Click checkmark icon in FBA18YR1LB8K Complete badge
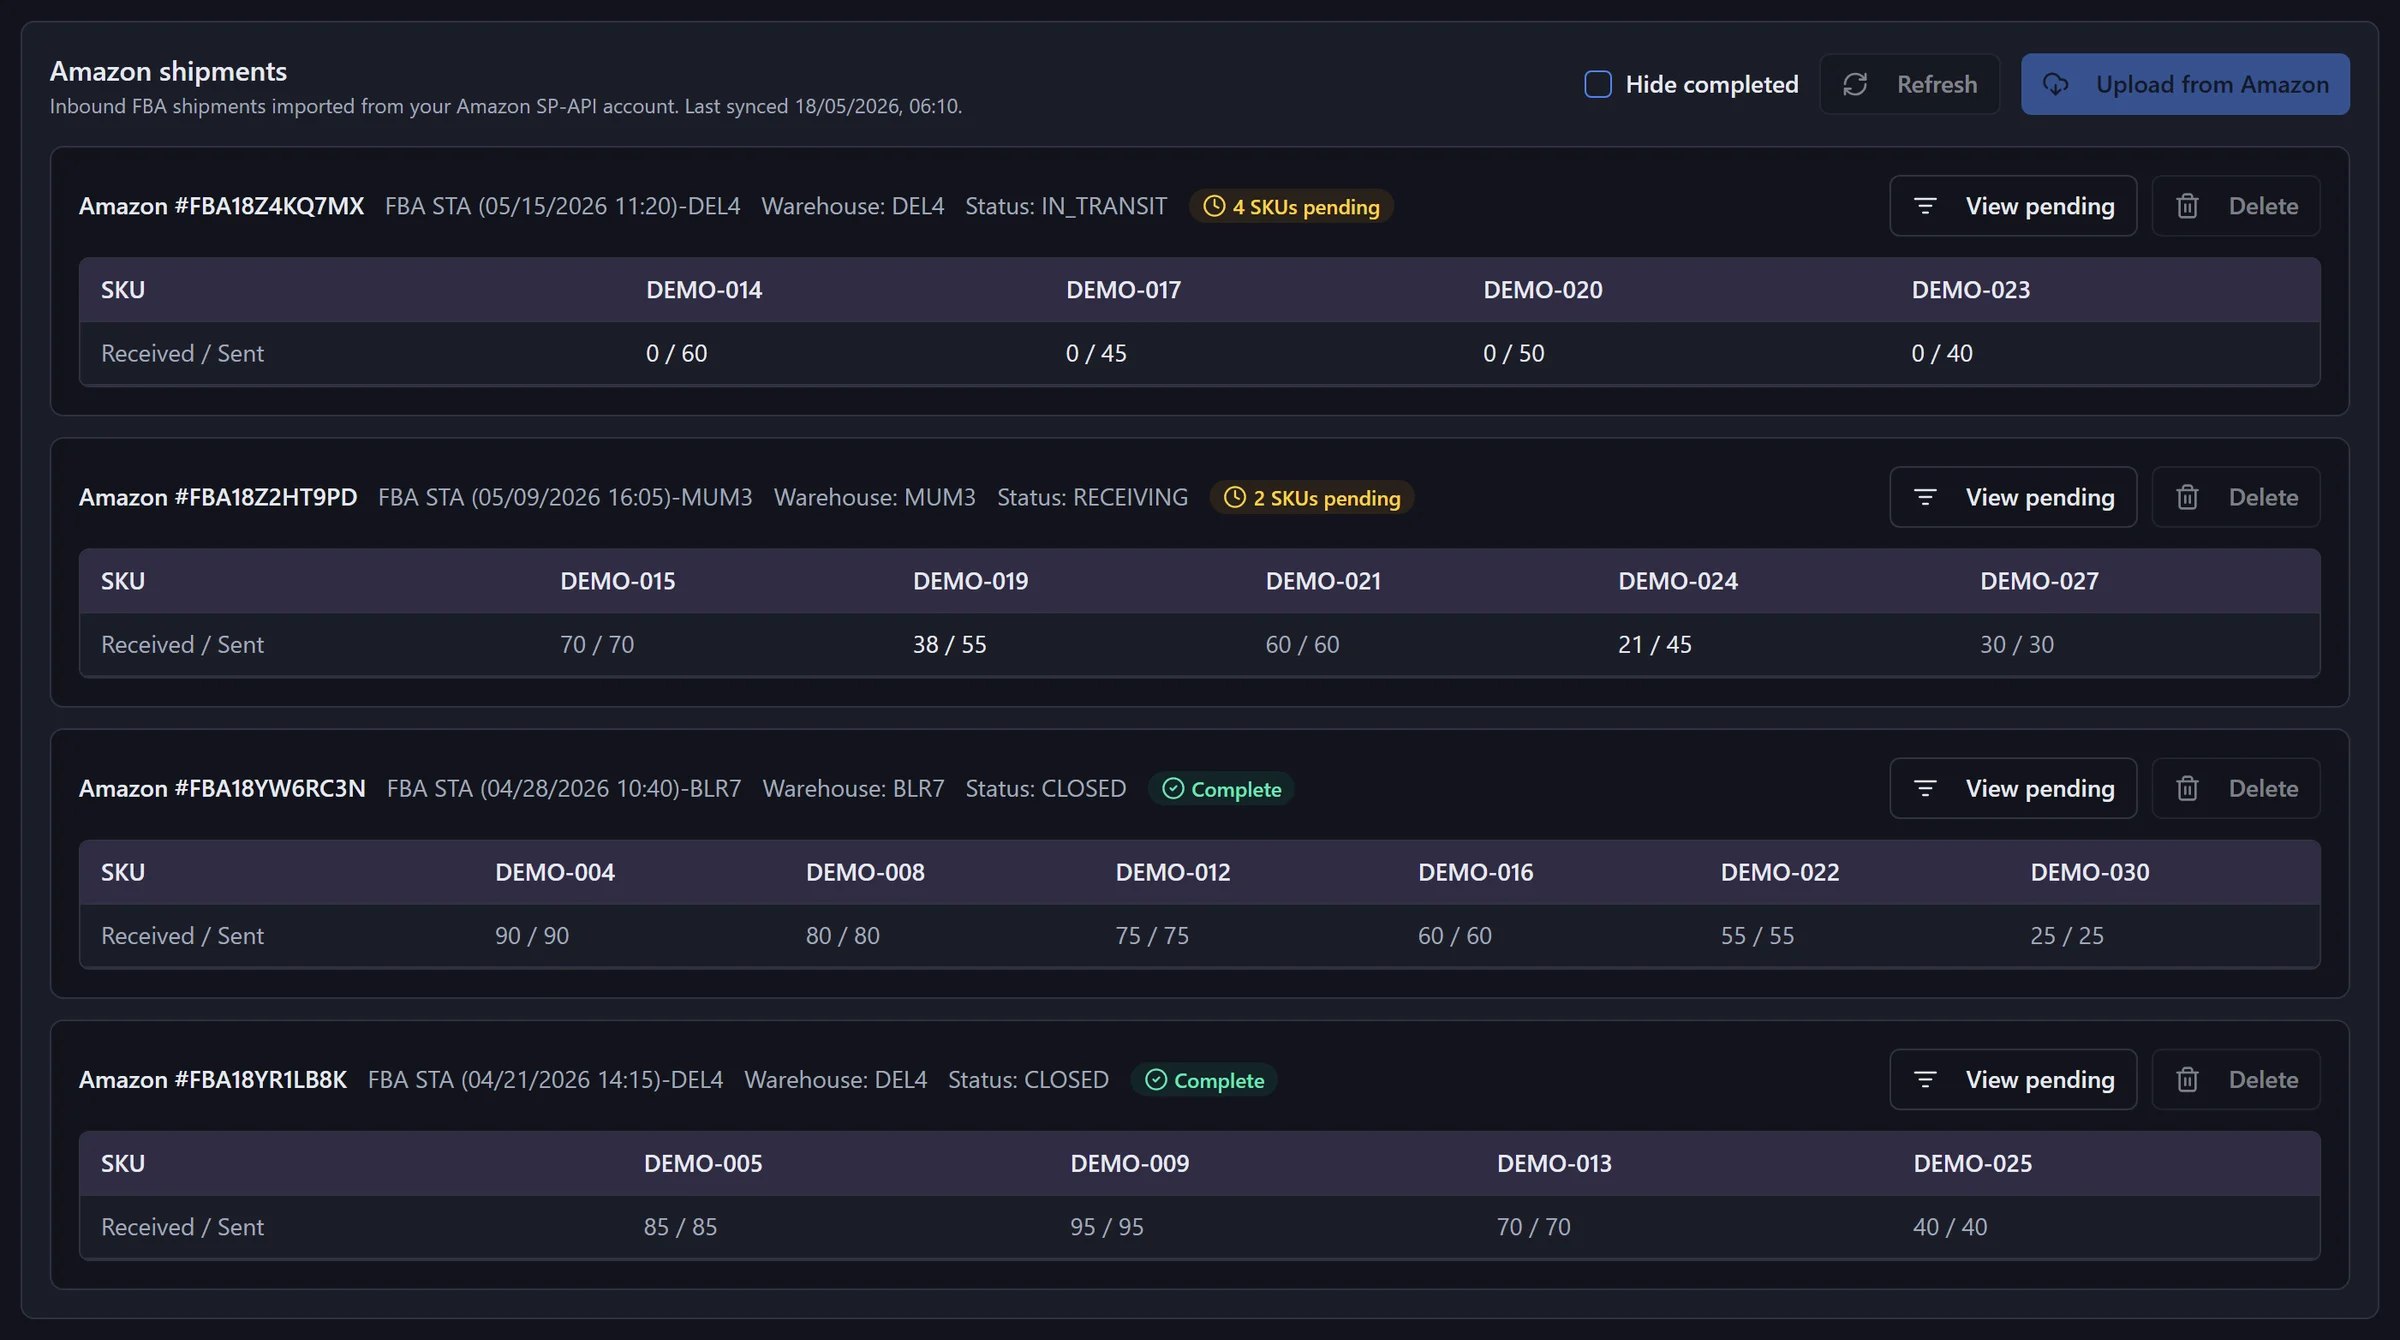 (x=1156, y=1080)
